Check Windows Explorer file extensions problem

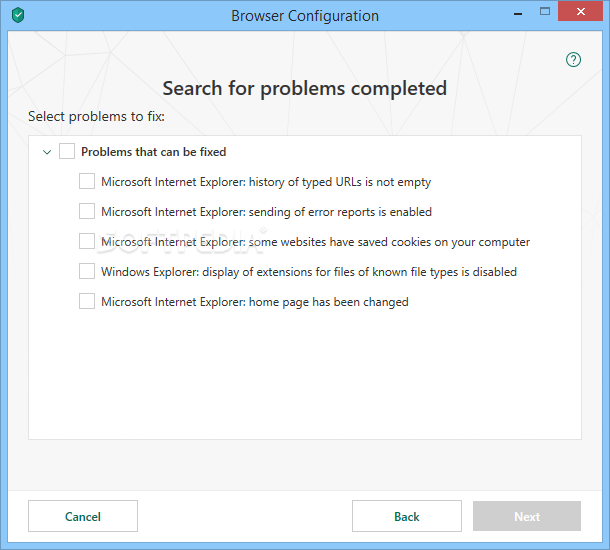click(x=87, y=271)
